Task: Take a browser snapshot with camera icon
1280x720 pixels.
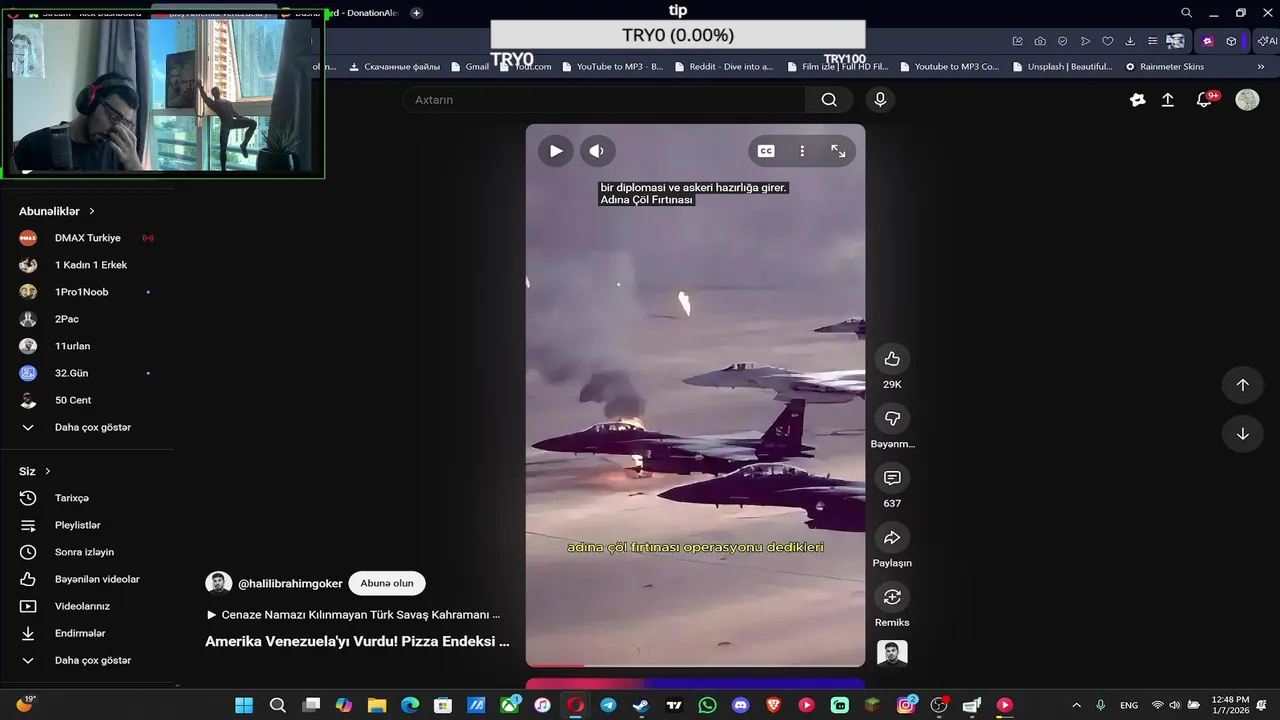Action: pyautogui.click(x=1040, y=41)
